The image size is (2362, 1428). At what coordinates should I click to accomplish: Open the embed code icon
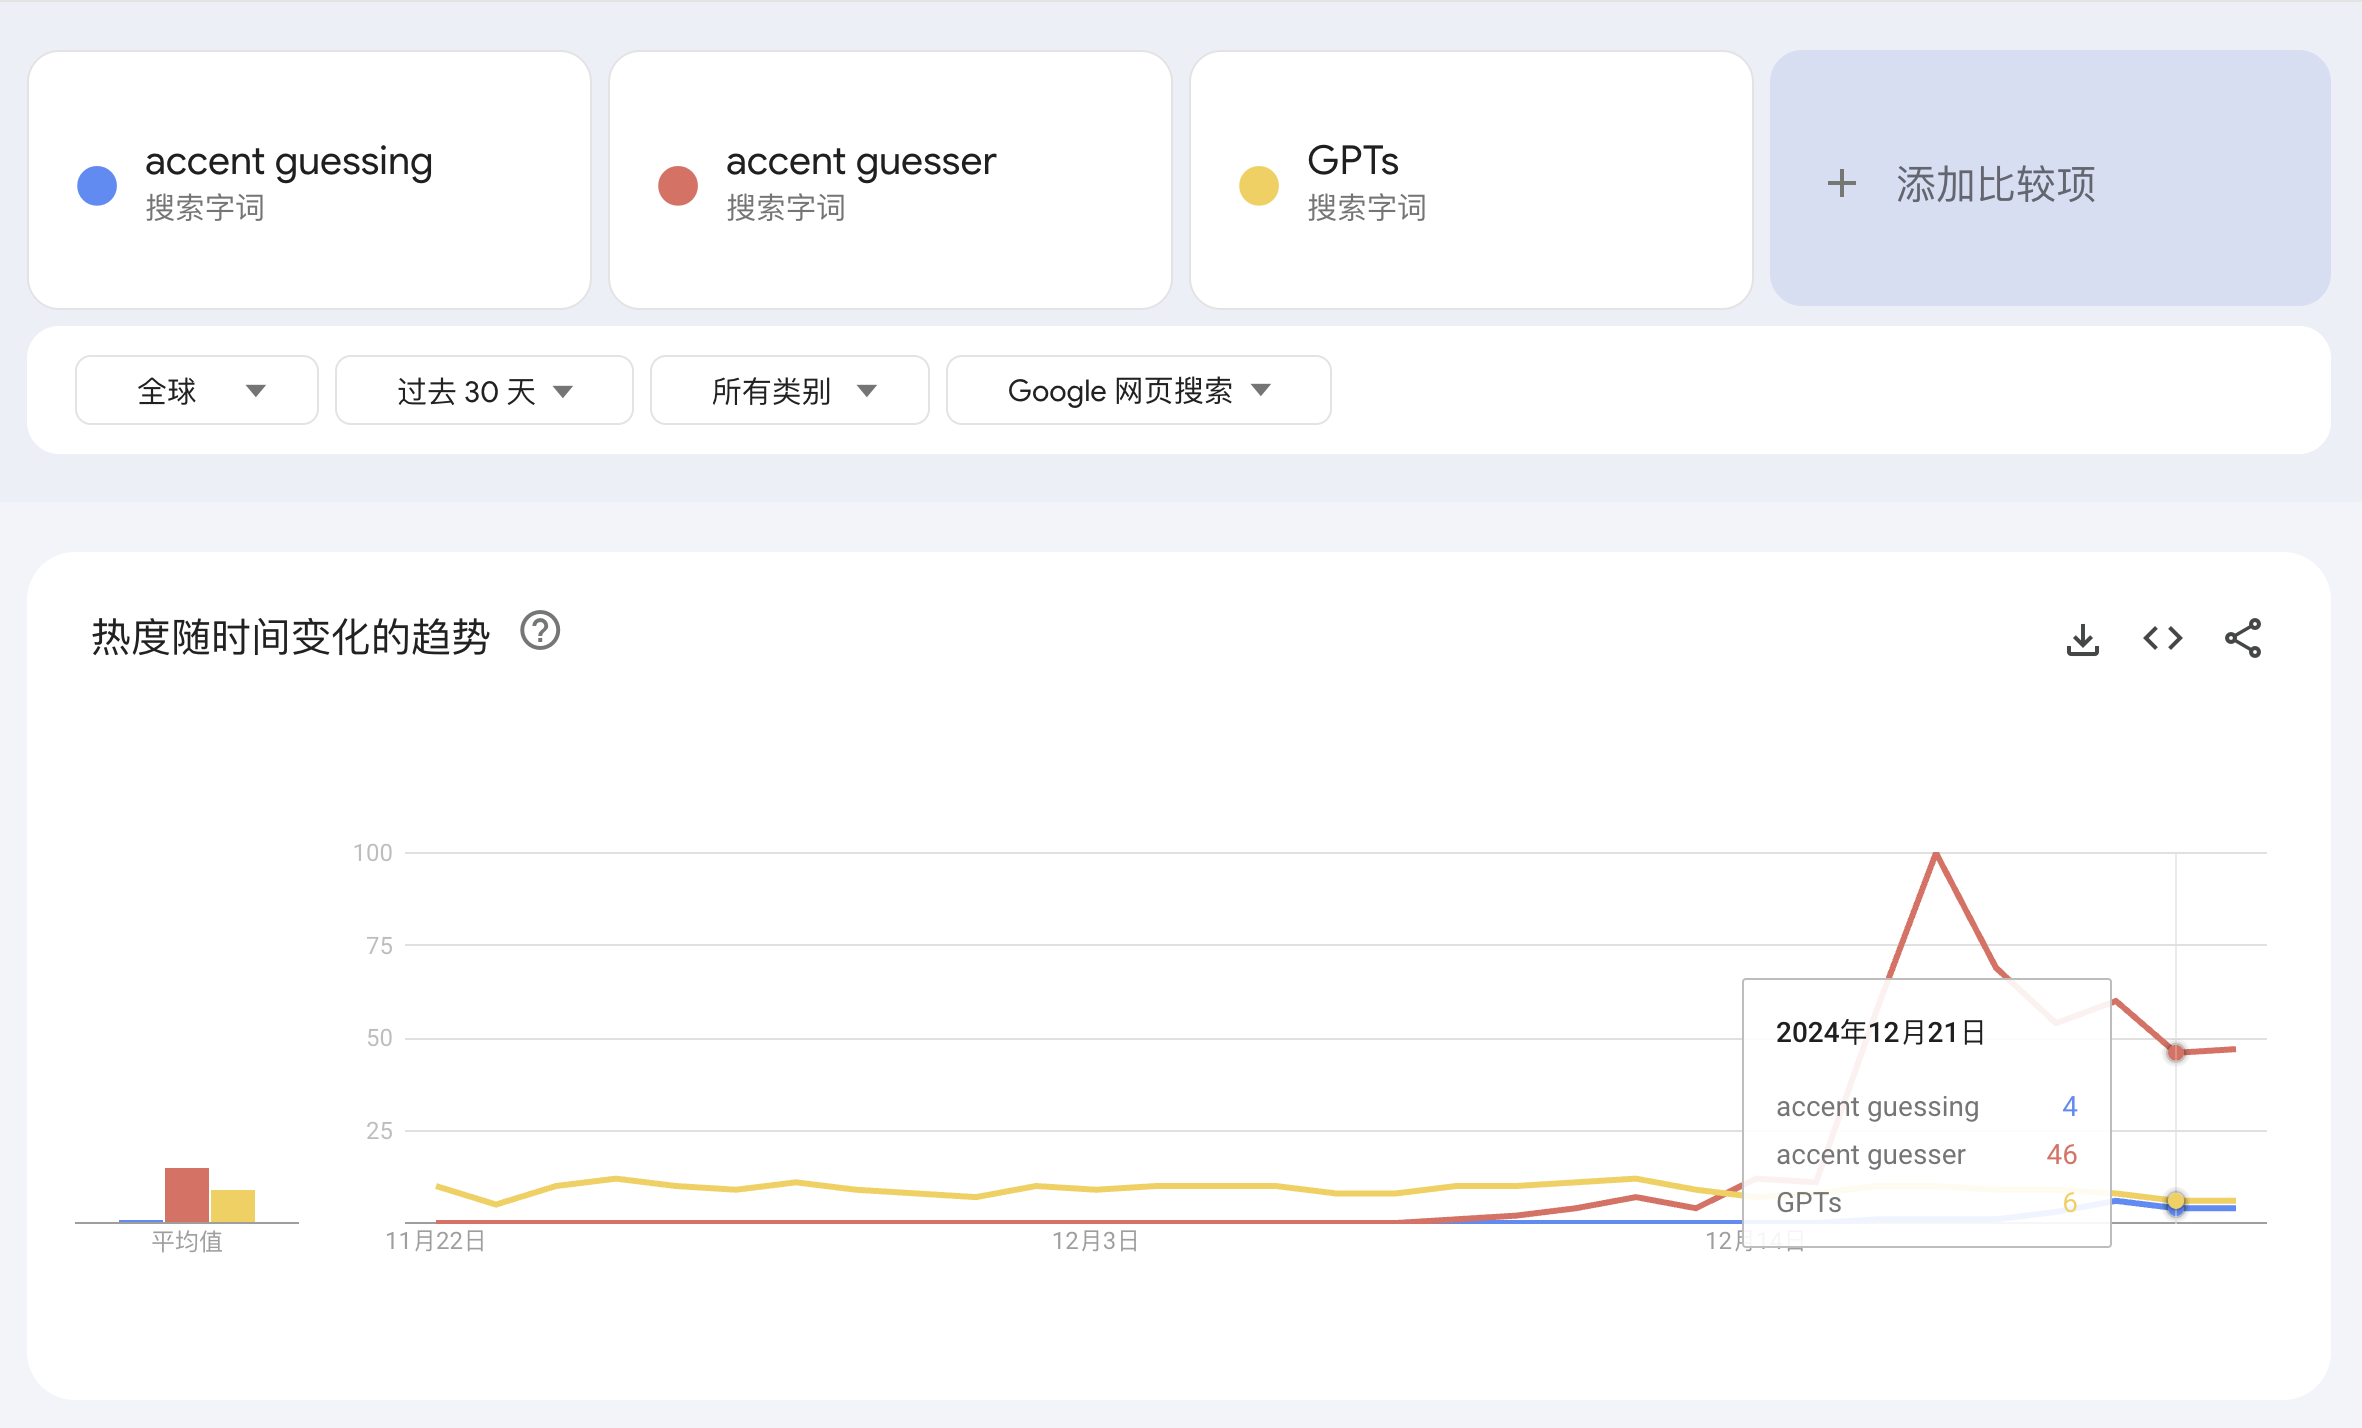pyautogui.click(x=2162, y=638)
